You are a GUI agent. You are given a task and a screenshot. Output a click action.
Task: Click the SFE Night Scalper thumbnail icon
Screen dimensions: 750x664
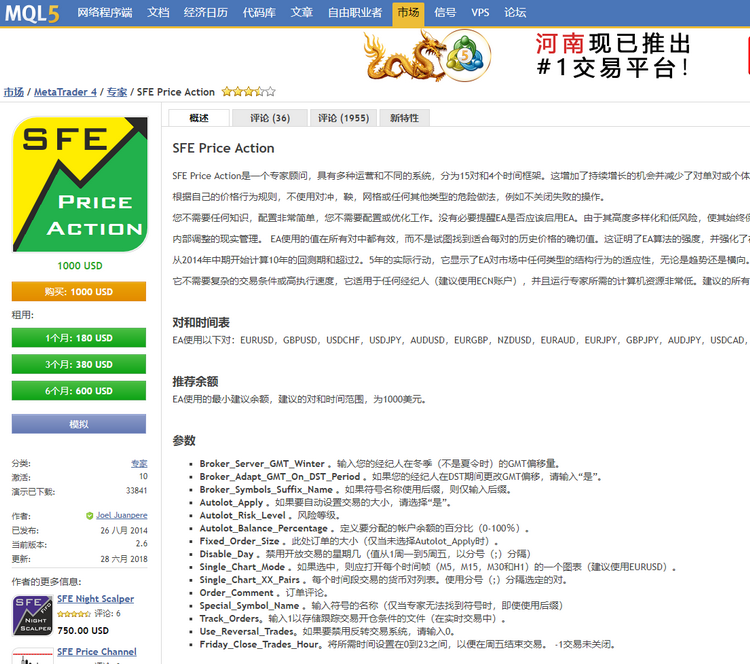pyautogui.click(x=32, y=615)
